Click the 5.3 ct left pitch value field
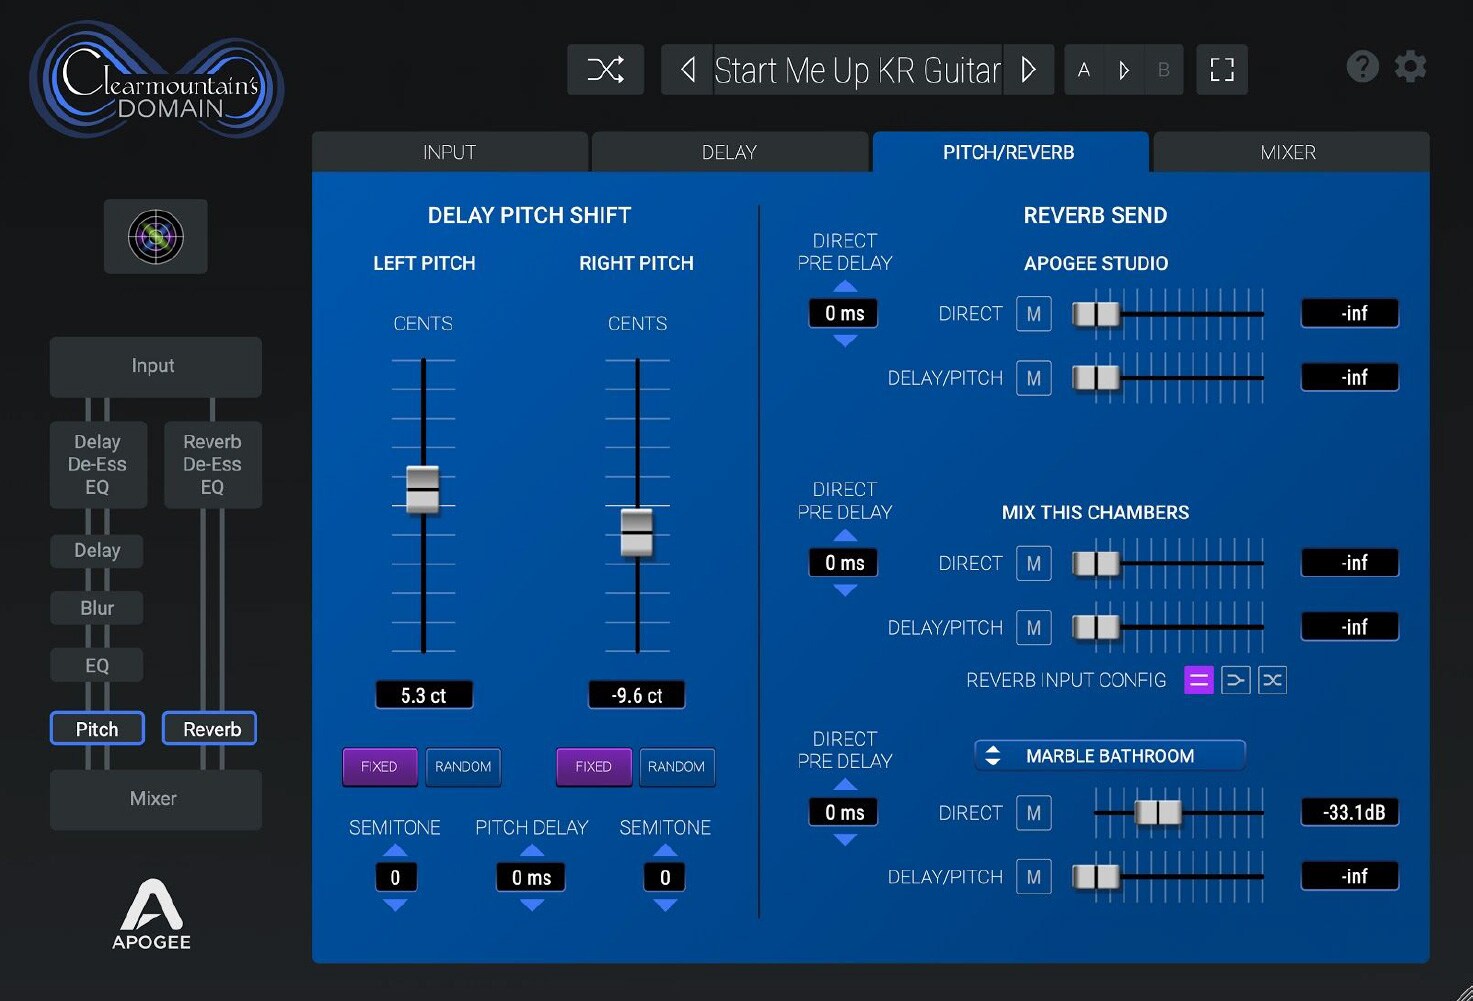 tap(424, 695)
